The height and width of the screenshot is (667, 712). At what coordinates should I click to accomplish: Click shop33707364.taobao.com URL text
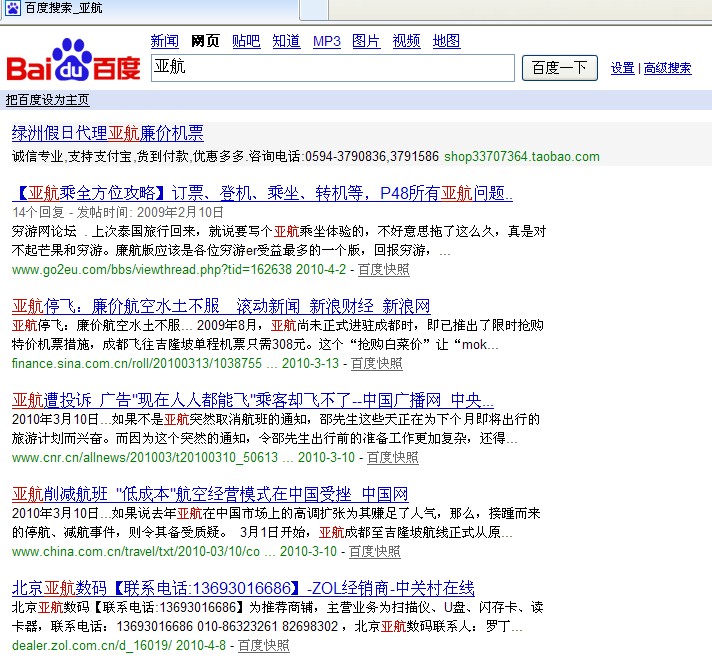(522, 157)
